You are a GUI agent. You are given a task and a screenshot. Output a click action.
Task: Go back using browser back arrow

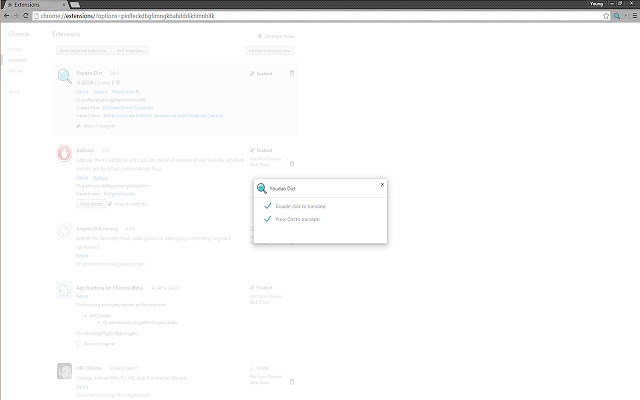[x=7, y=16]
